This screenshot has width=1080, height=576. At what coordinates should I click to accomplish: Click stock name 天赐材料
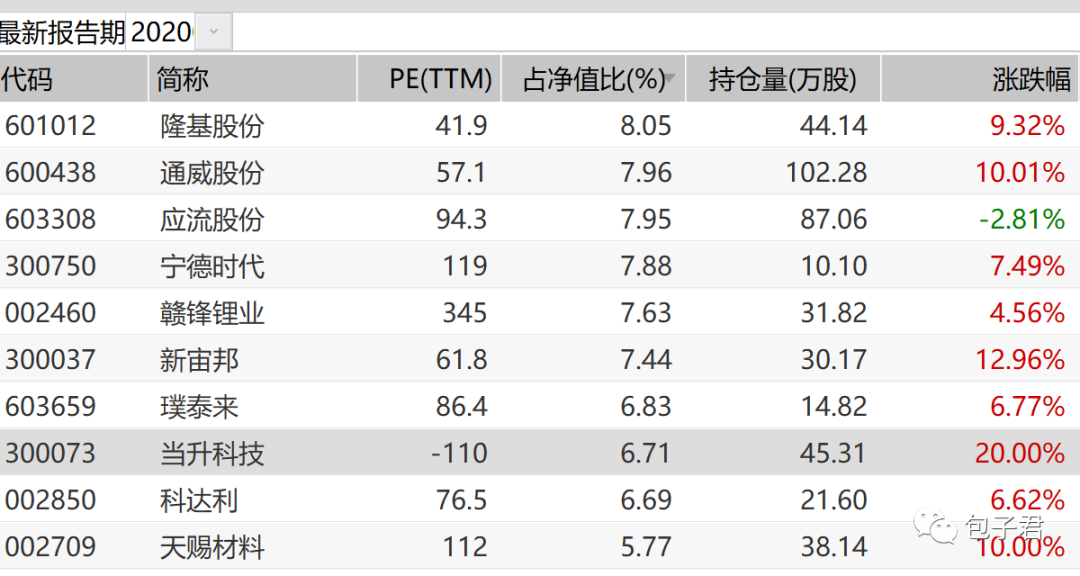[x=212, y=547]
